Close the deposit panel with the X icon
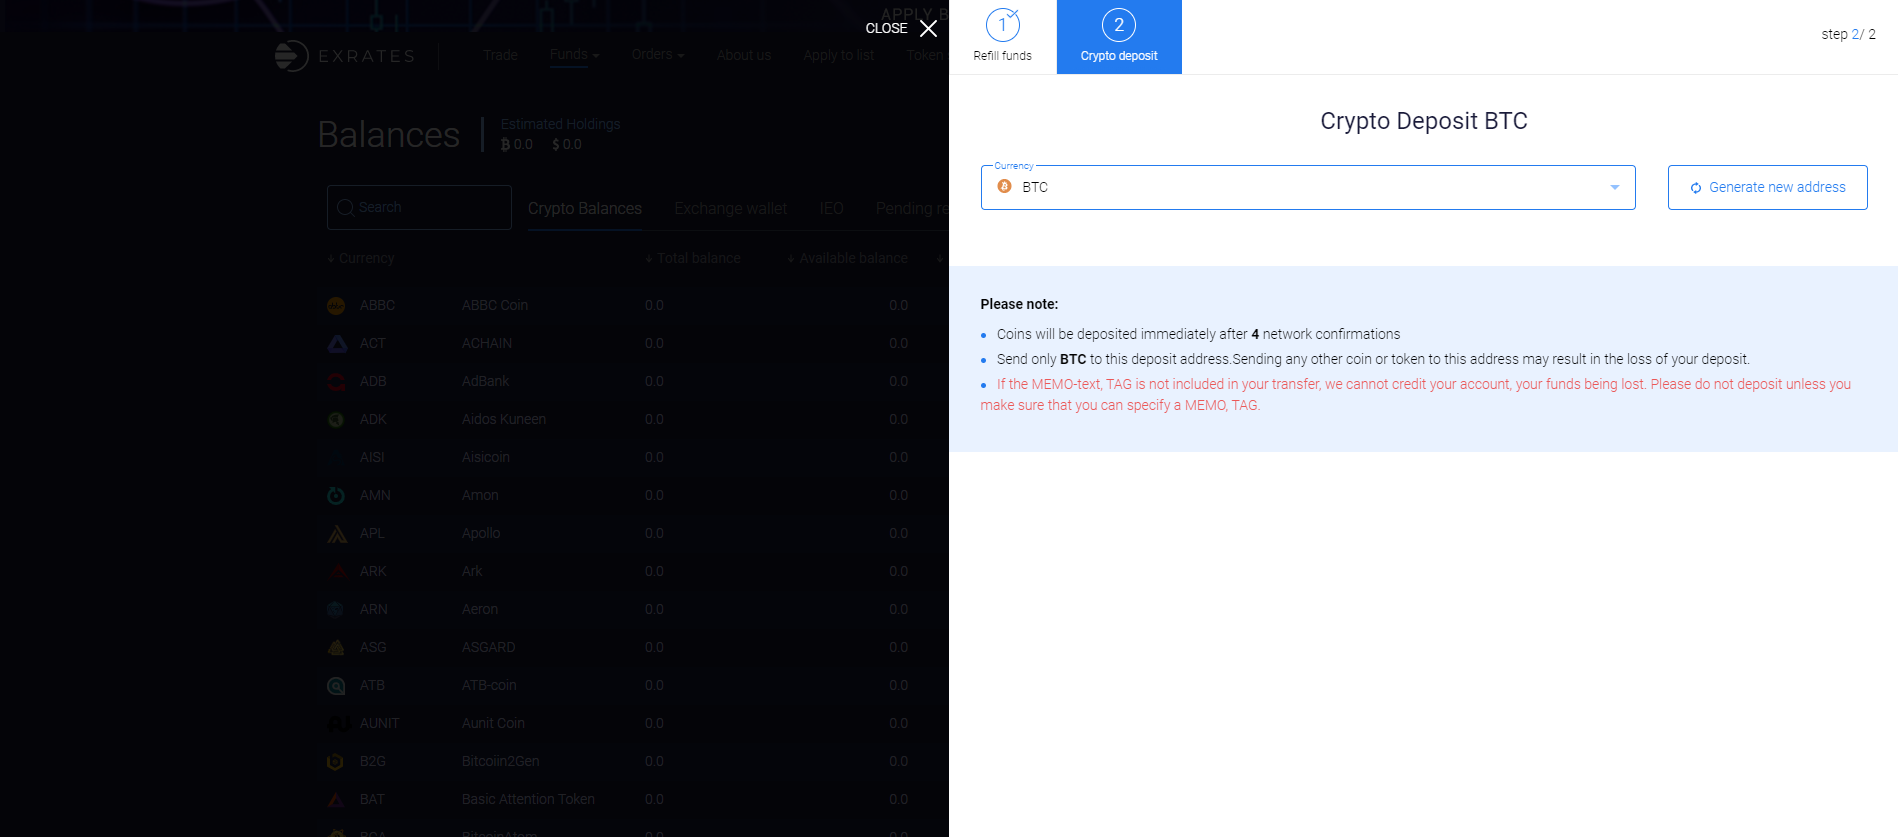The image size is (1898, 837). point(928,28)
